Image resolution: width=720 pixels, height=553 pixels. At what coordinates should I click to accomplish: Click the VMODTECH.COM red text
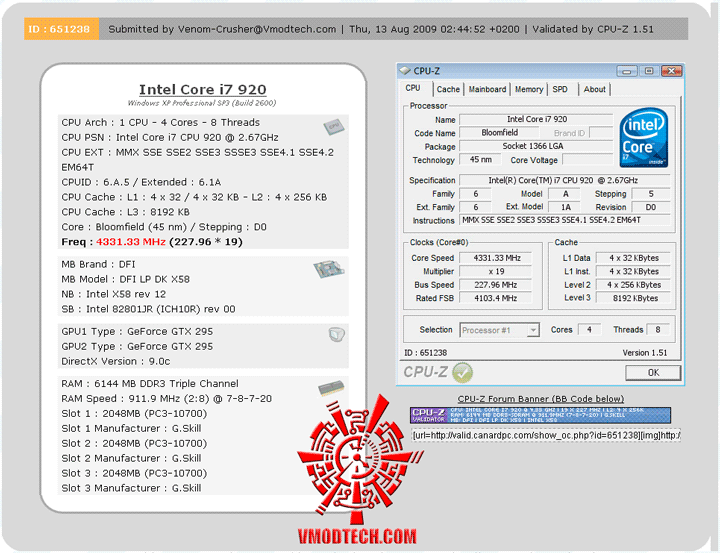357,536
